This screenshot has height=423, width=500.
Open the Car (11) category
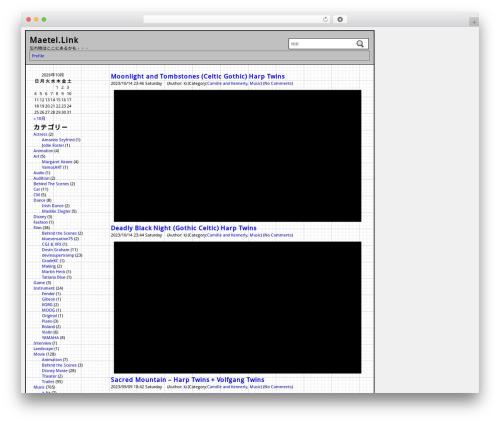[x=37, y=189]
